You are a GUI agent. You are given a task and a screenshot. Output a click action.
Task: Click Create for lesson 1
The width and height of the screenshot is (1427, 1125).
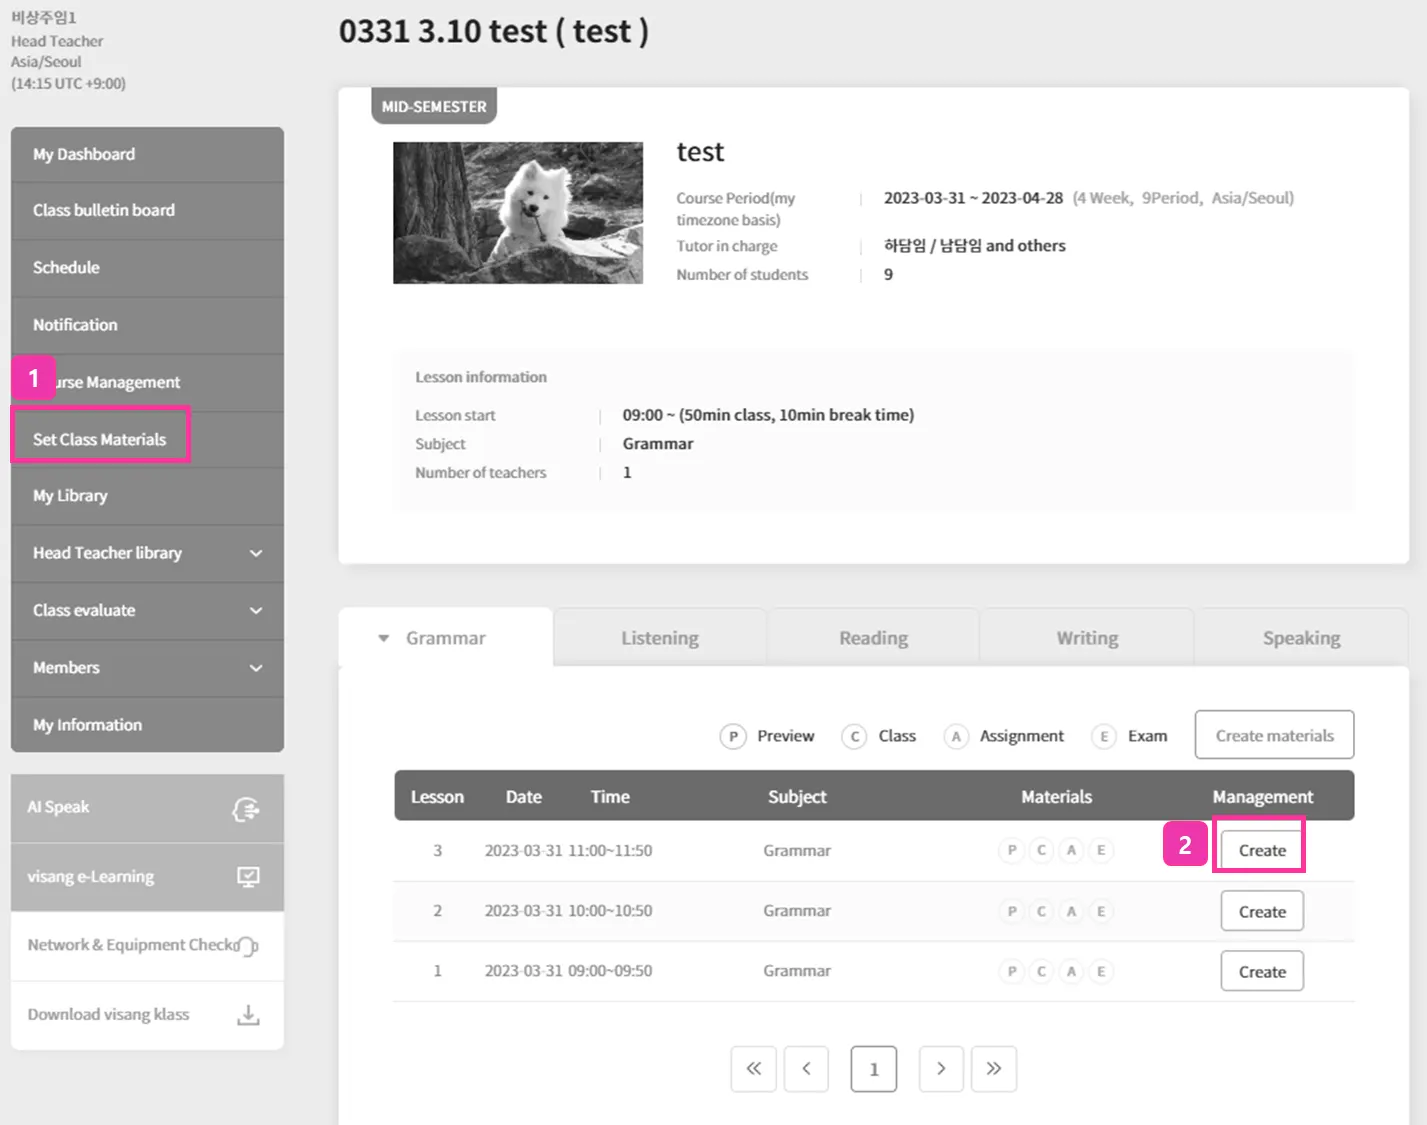1262,971
